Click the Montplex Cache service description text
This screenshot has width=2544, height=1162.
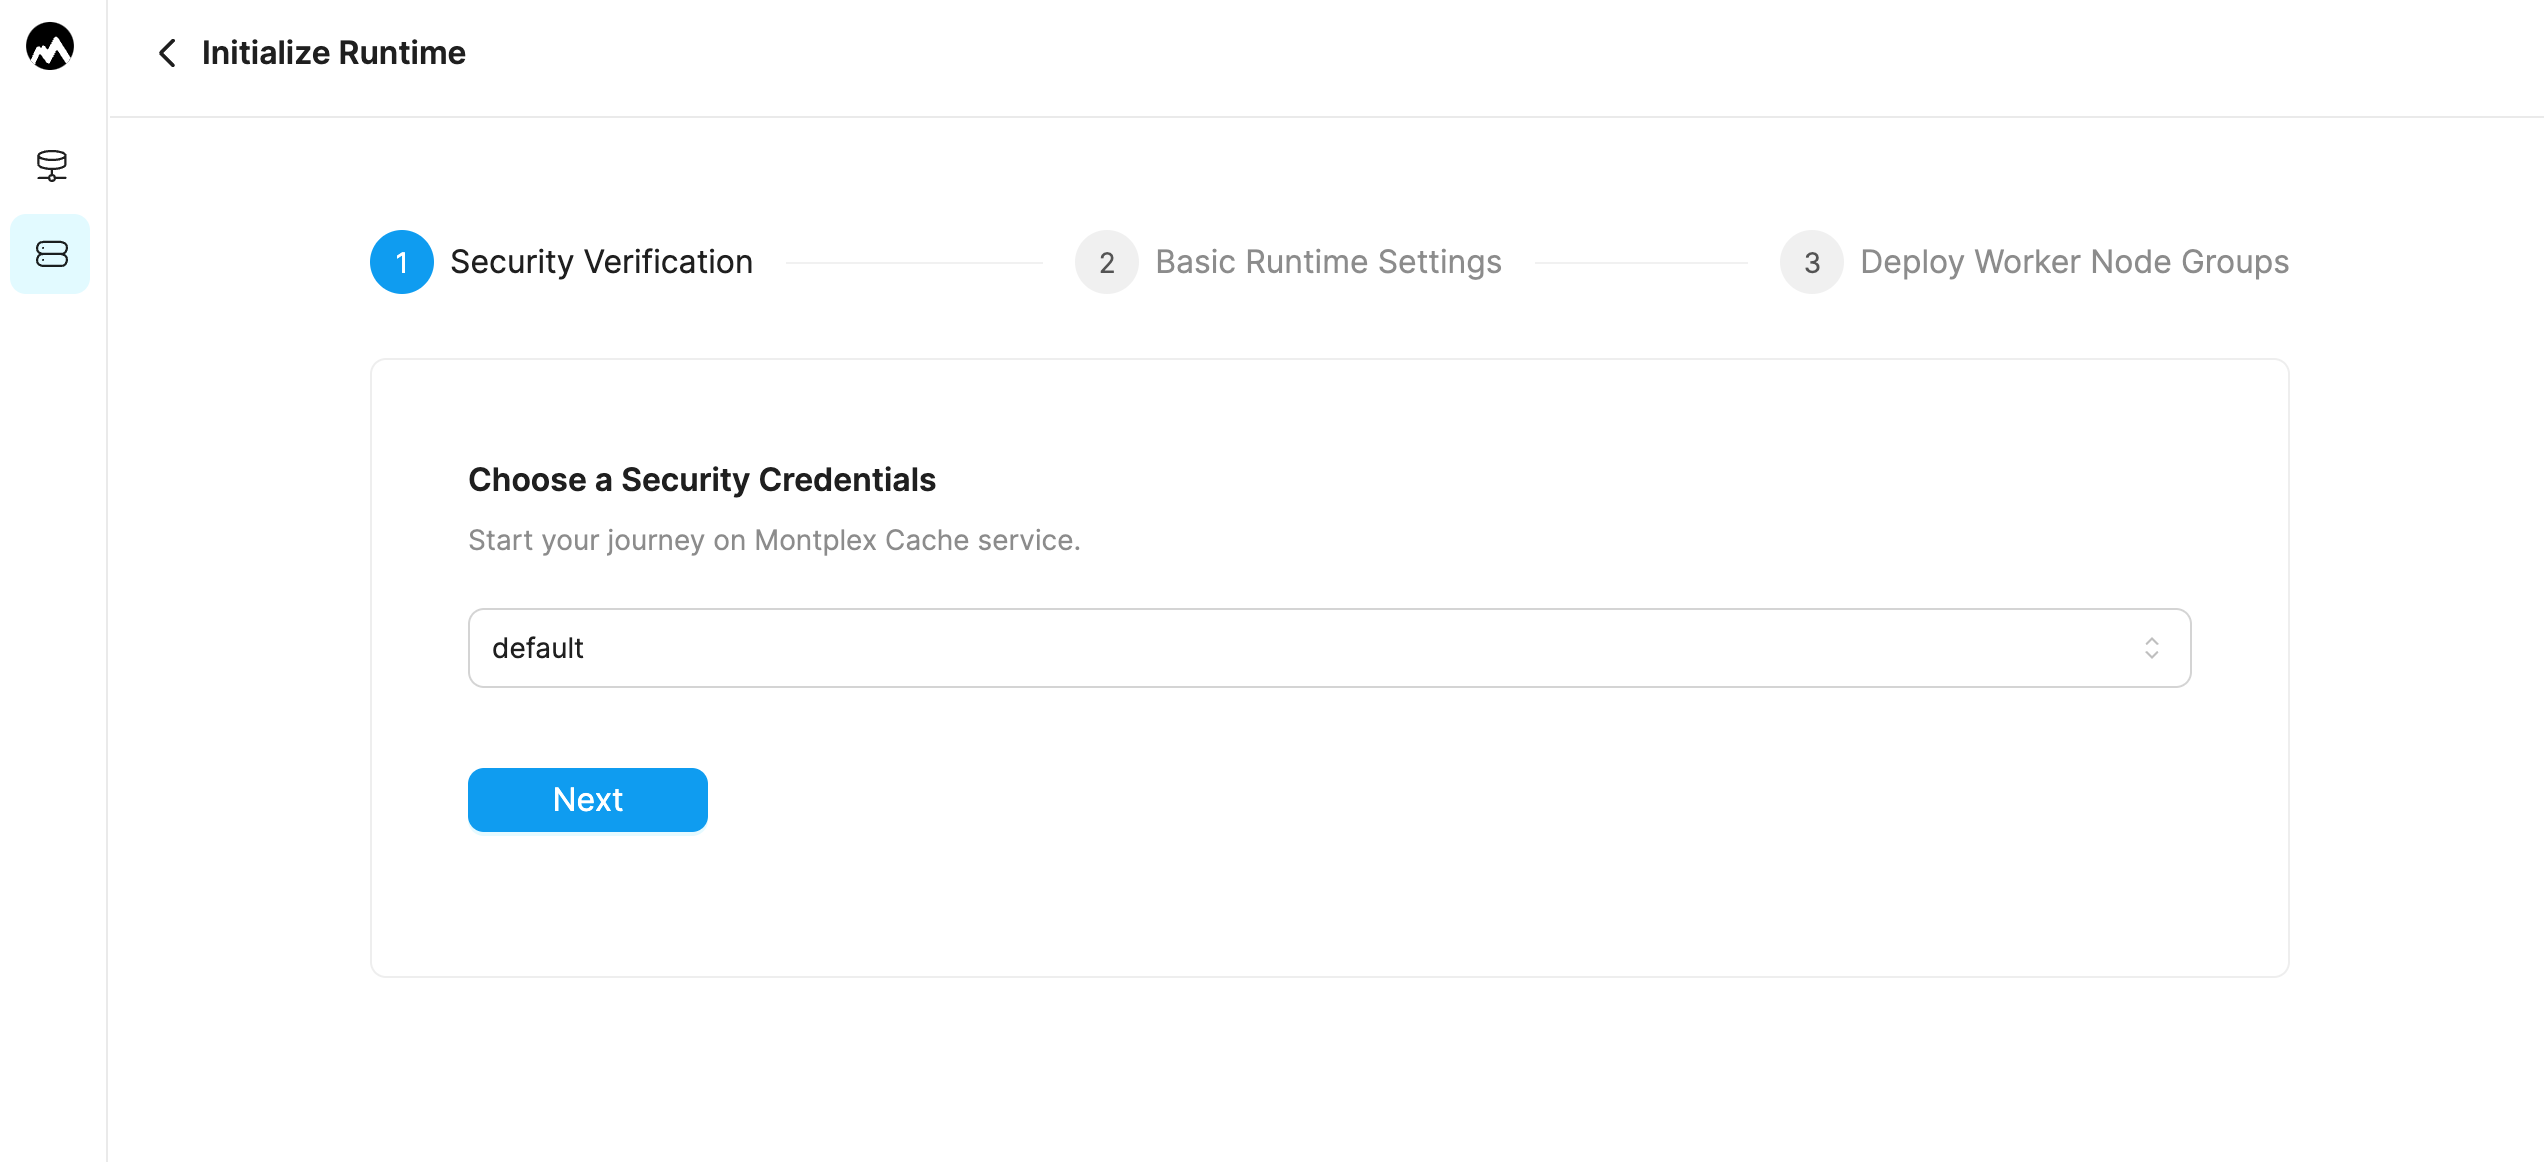click(774, 540)
